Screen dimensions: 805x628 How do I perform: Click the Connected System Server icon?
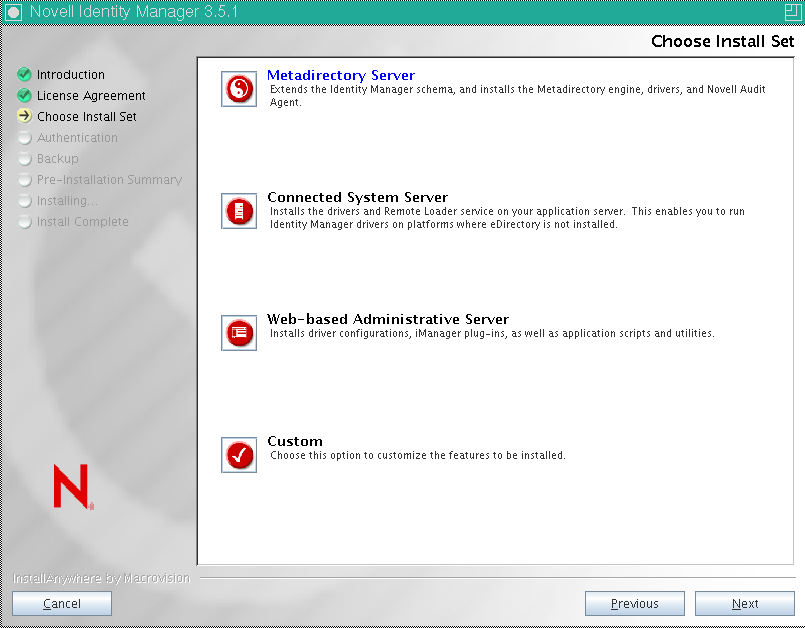pos(238,211)
